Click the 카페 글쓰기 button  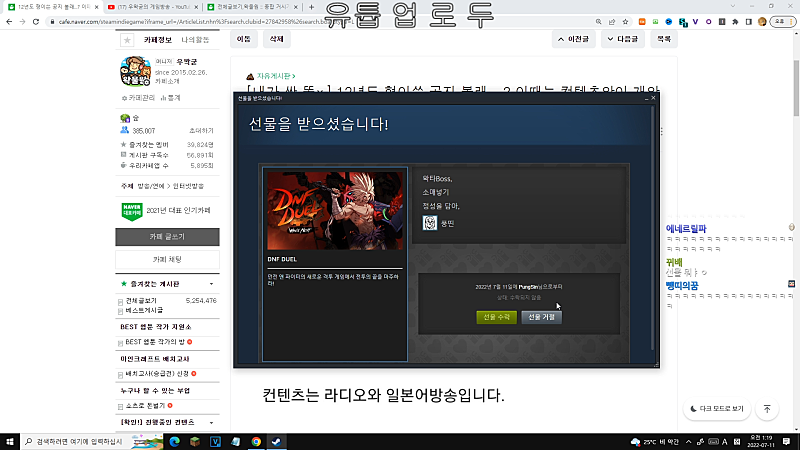167,237
